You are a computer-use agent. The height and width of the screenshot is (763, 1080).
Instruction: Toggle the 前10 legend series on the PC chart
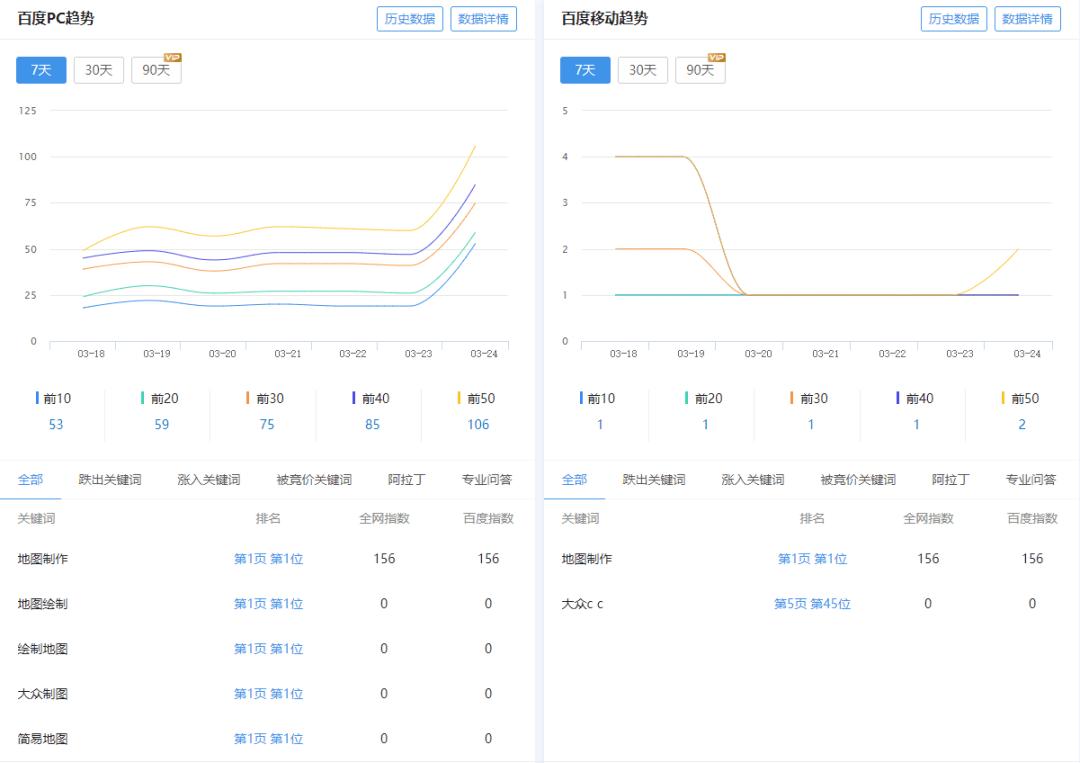point(56,398)
